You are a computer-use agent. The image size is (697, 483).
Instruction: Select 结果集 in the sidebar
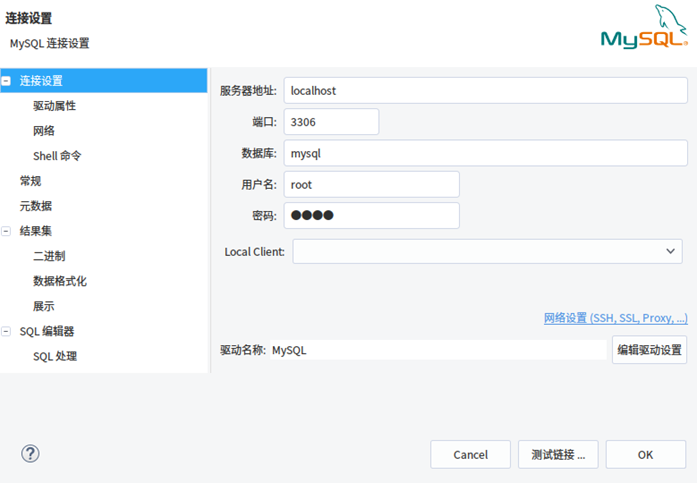pyautogui.click(x=36, y=231)
